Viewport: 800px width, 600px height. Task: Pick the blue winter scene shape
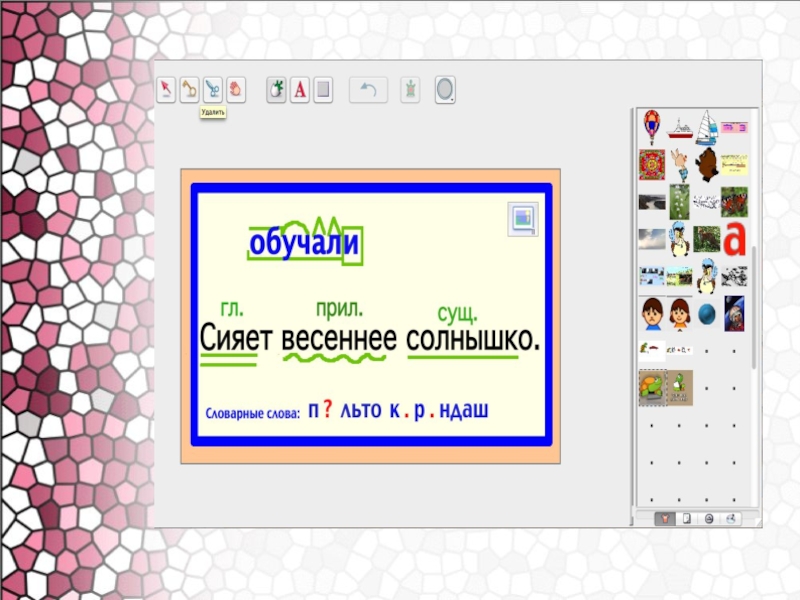(x=652, y=277)
